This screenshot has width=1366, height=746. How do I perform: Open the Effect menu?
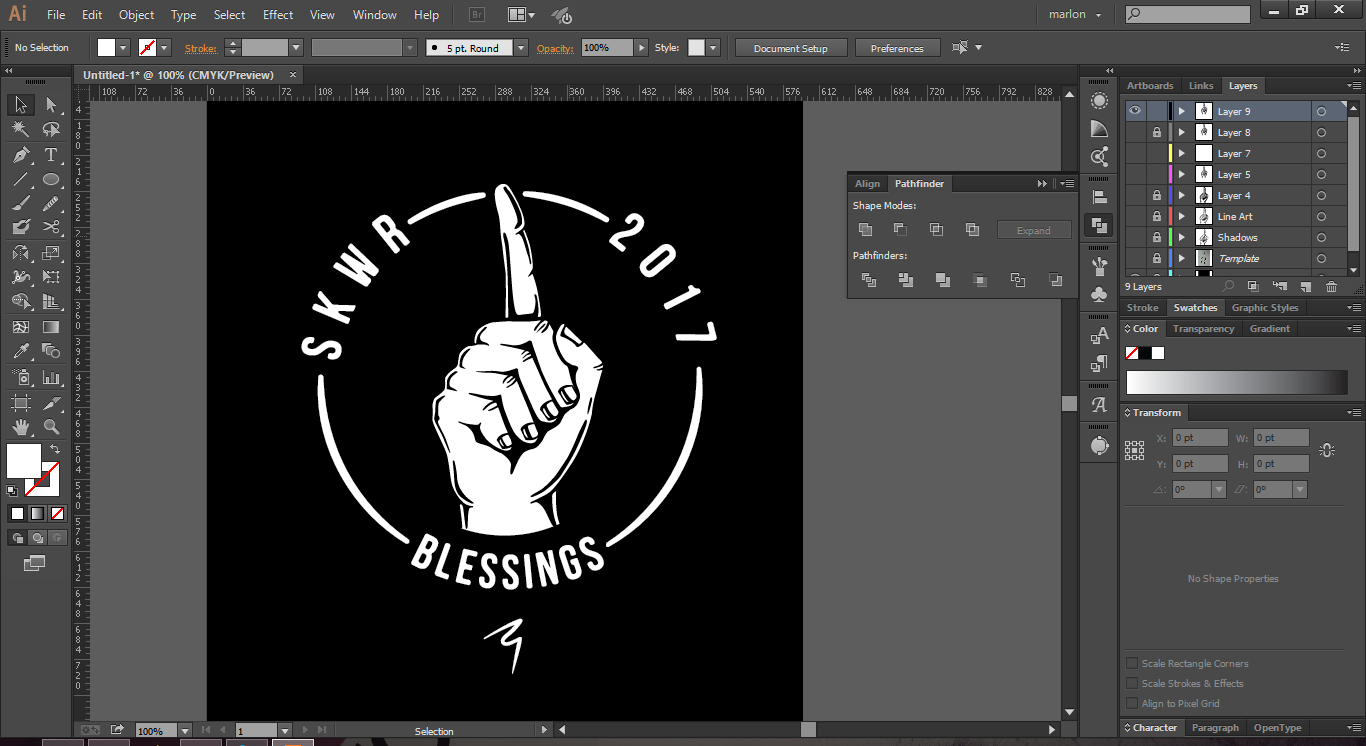(278, 14)
